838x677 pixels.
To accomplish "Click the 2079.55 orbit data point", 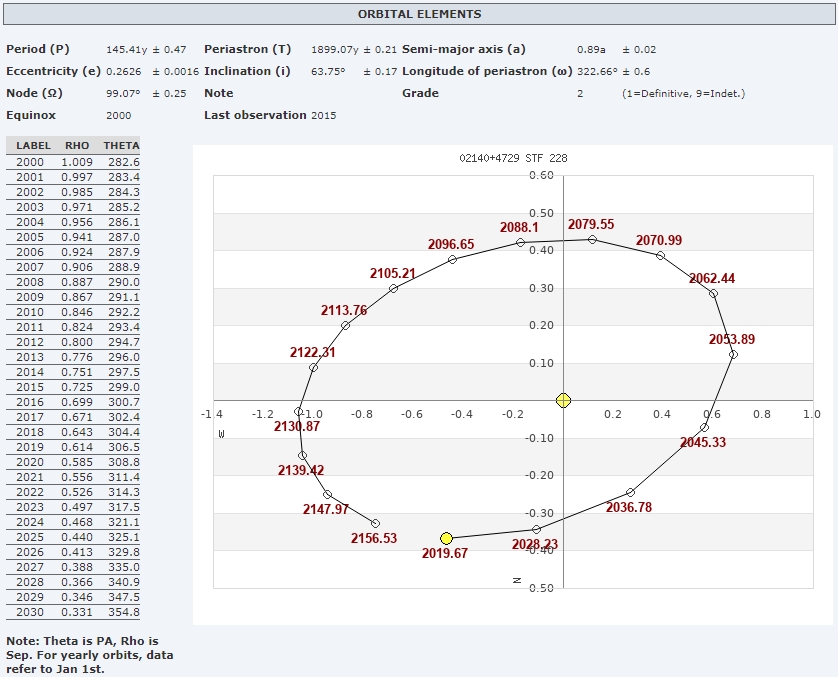I will coord(592,239).
